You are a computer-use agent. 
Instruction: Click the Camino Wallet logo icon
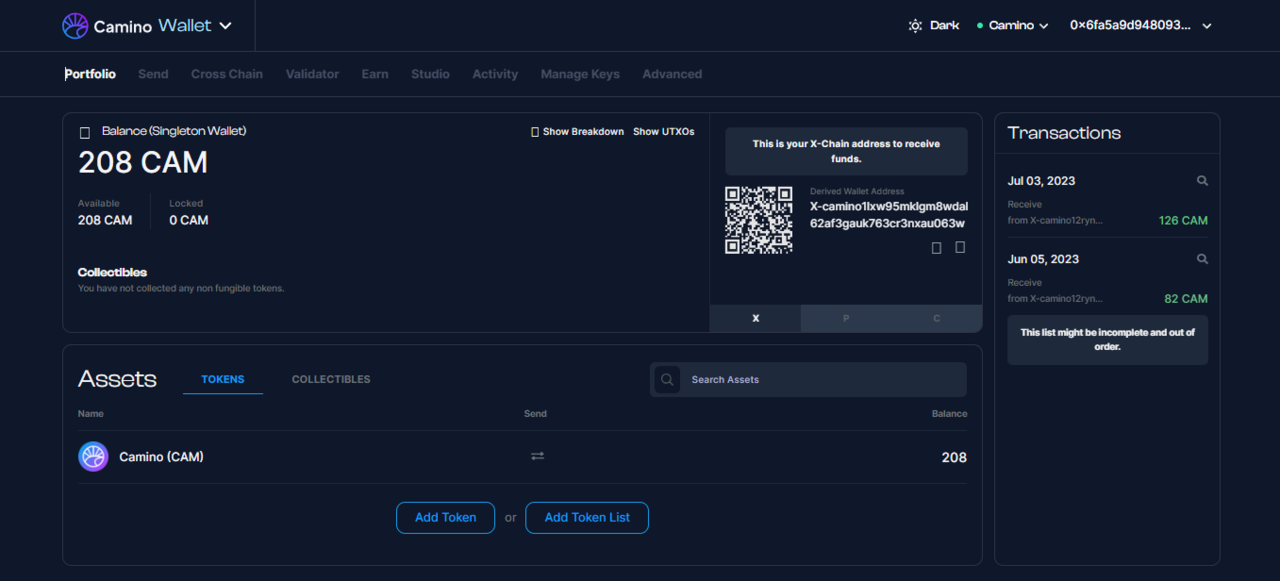75,26
